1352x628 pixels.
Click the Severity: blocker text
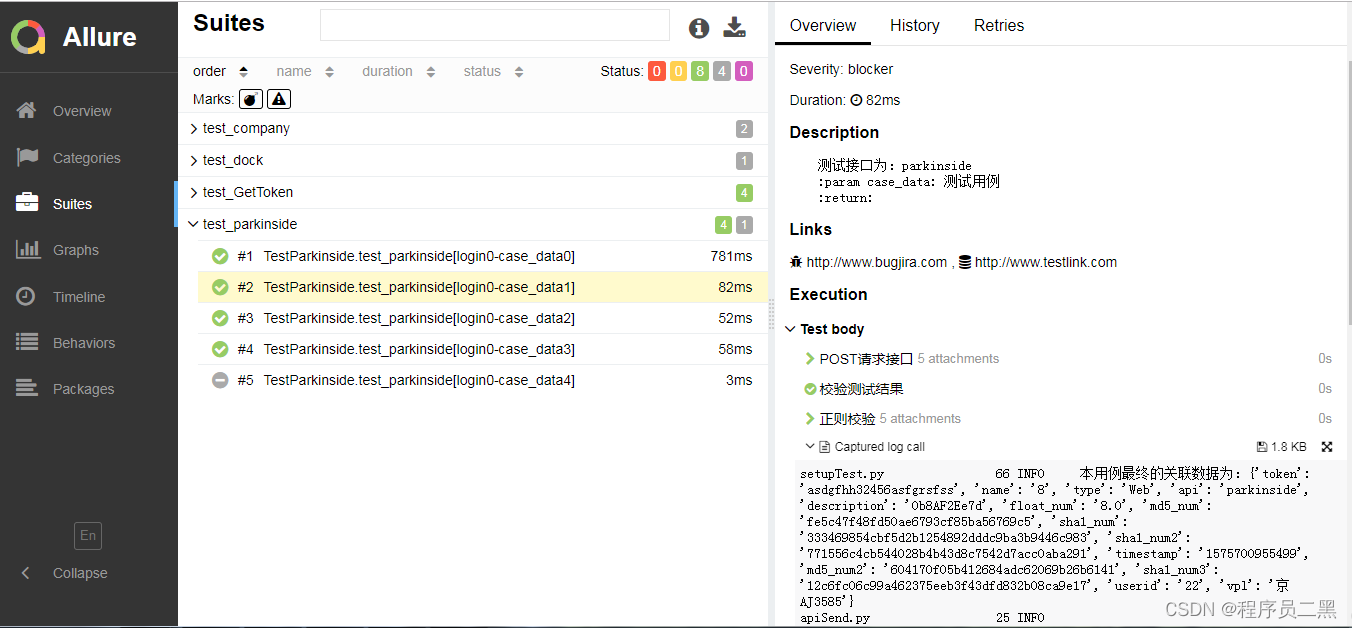[x=841, y=69]
